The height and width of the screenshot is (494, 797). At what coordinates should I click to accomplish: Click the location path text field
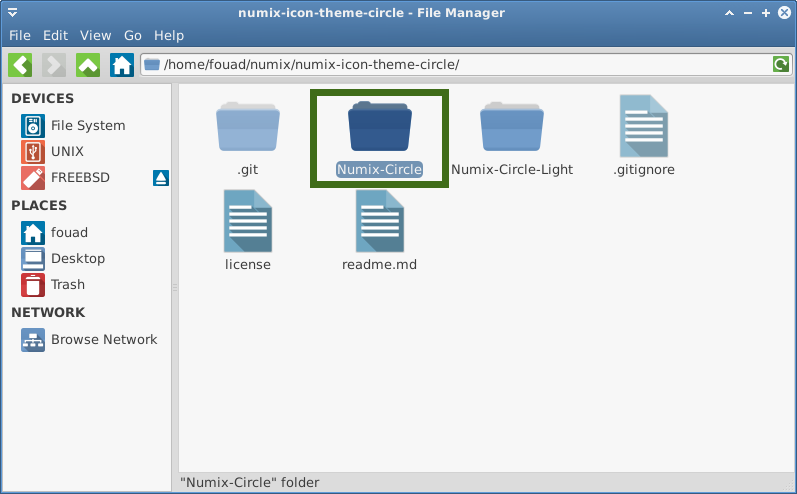pyautogui.click(x=466, y=65)
